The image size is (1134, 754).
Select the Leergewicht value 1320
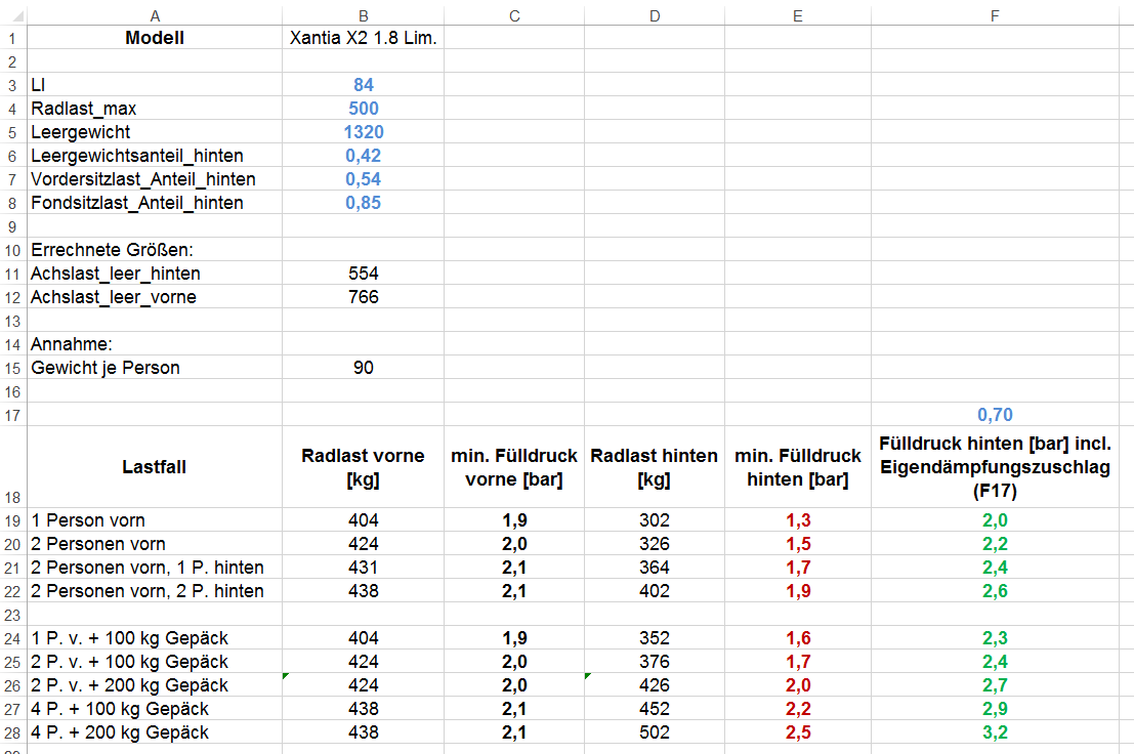tap(363, 132)
